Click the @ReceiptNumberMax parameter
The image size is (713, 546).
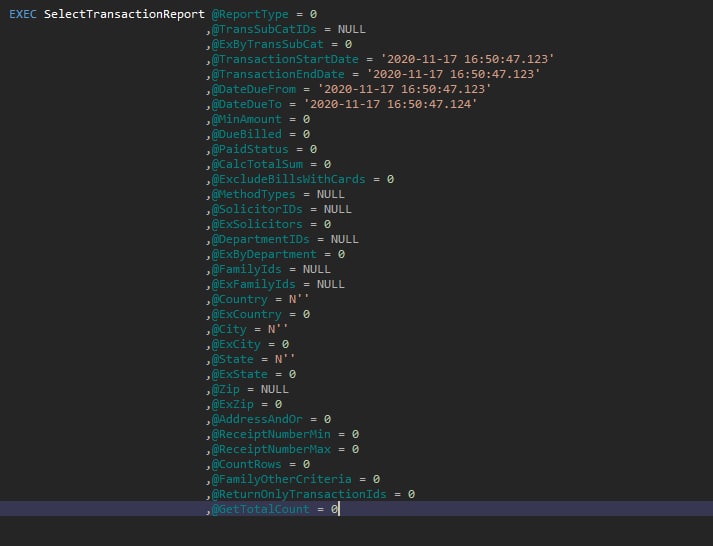(x=271, y=449)
